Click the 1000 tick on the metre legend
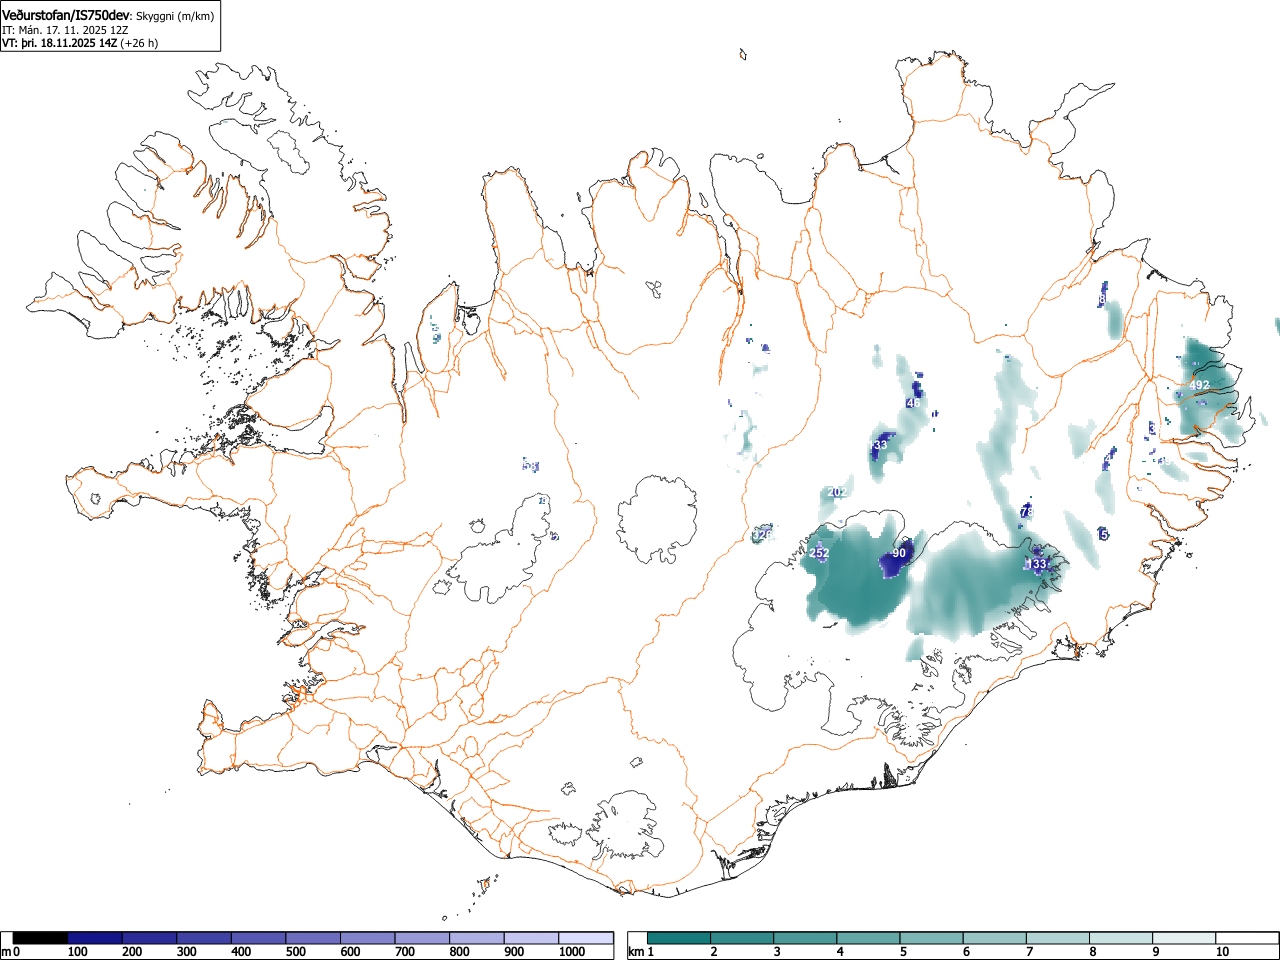The image size is (1280, 960). [x=572, y=952]
